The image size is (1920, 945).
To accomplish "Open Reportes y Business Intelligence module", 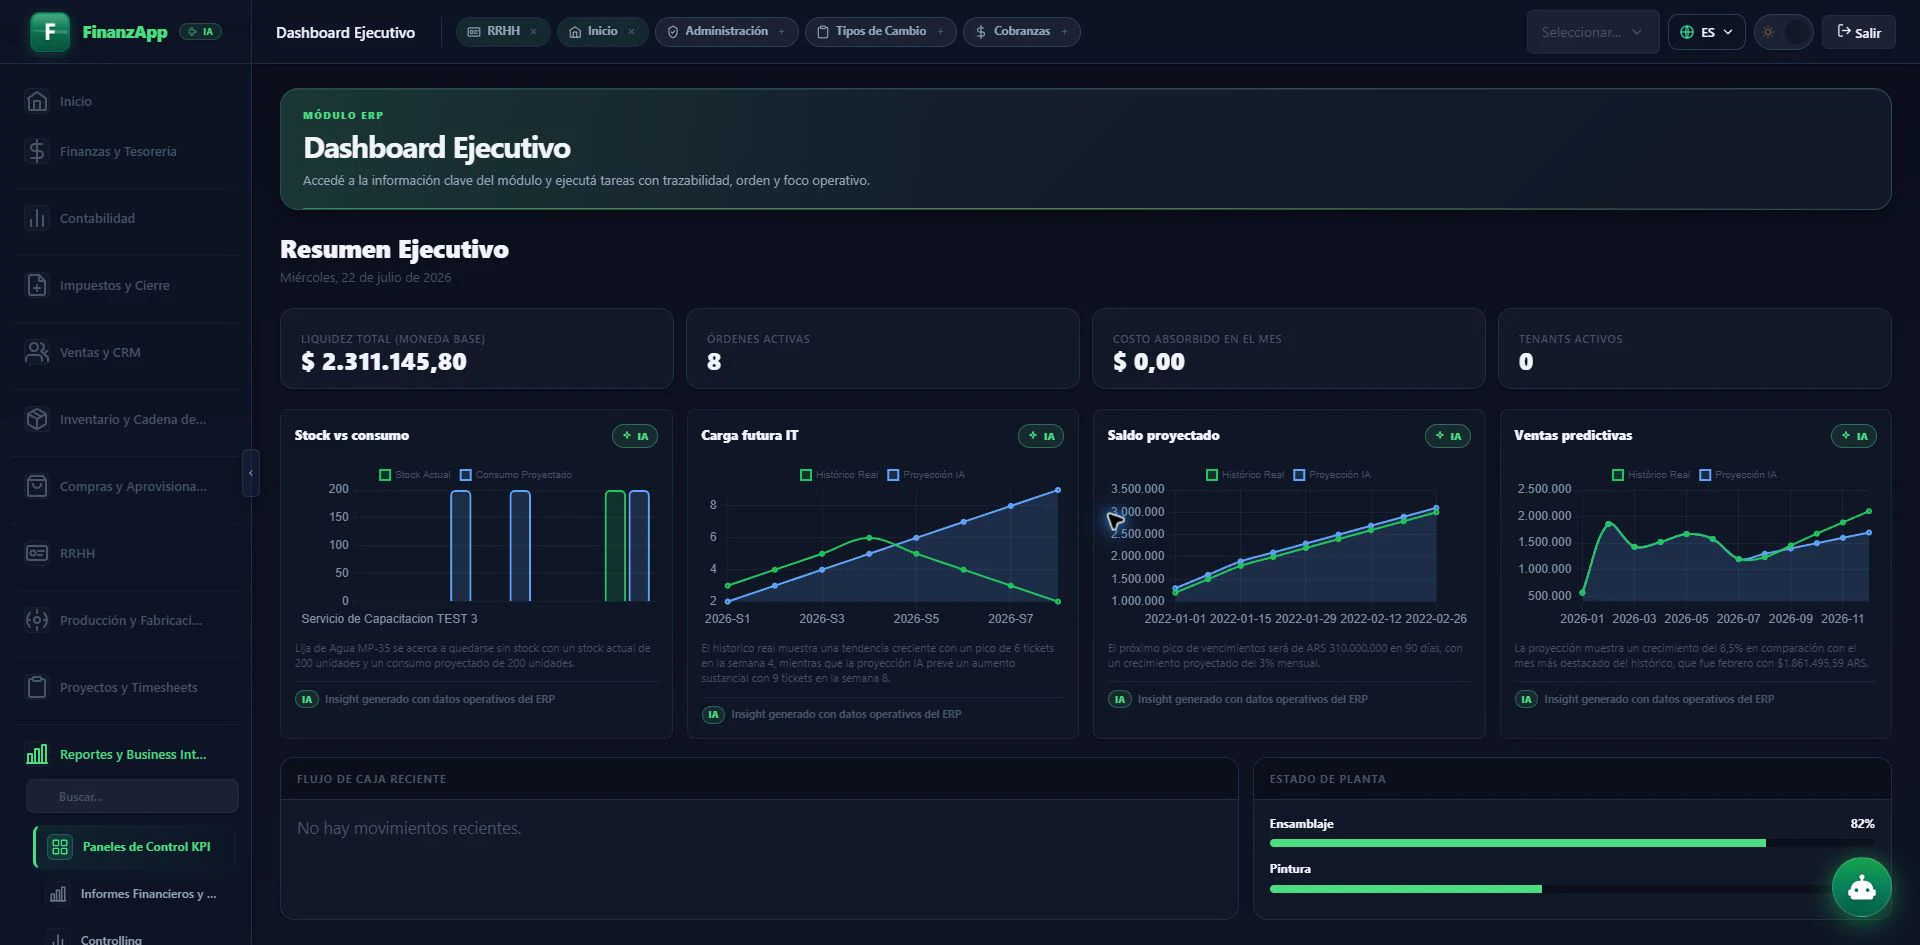I will pyautogui.click(x=125, y=754).
